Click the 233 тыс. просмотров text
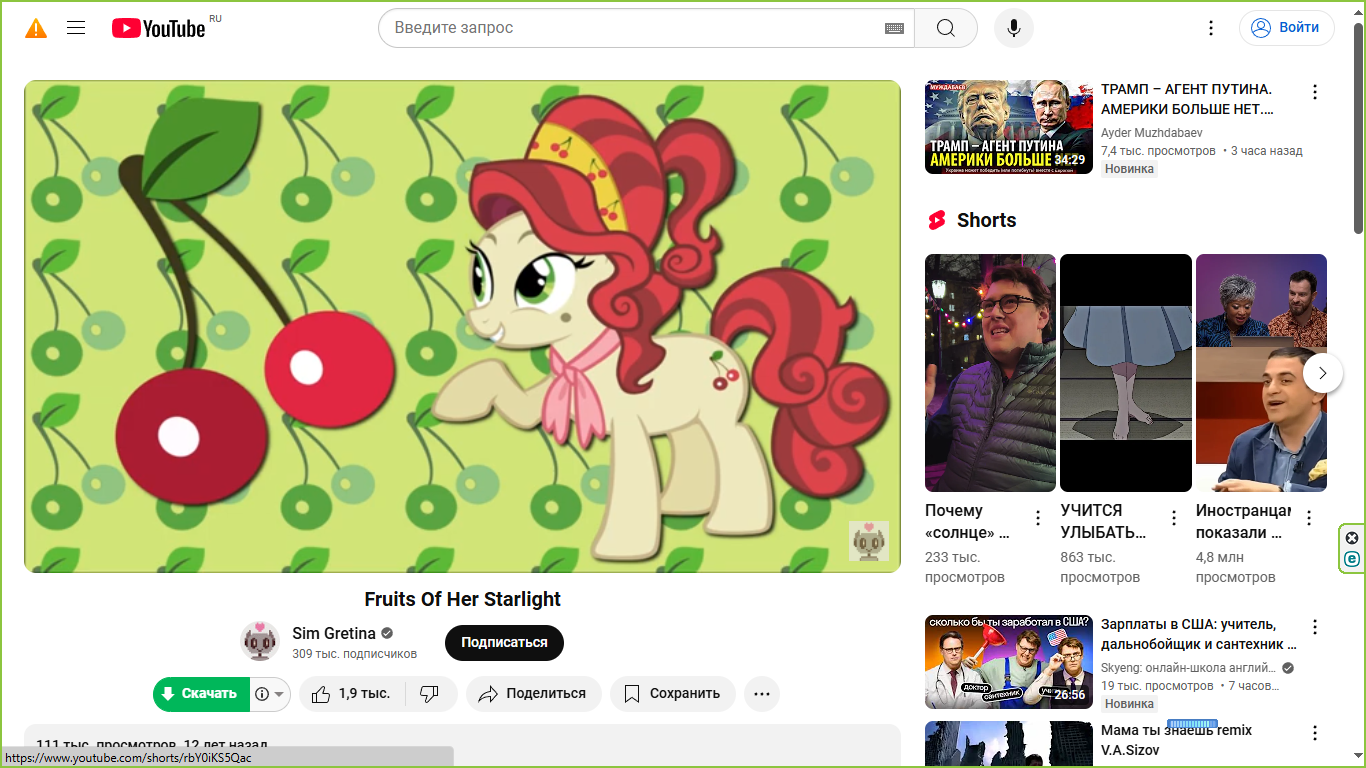Image resolution: width=1366 pixels, height=768 pixels. pyautogui.click(x=965, y=567)
